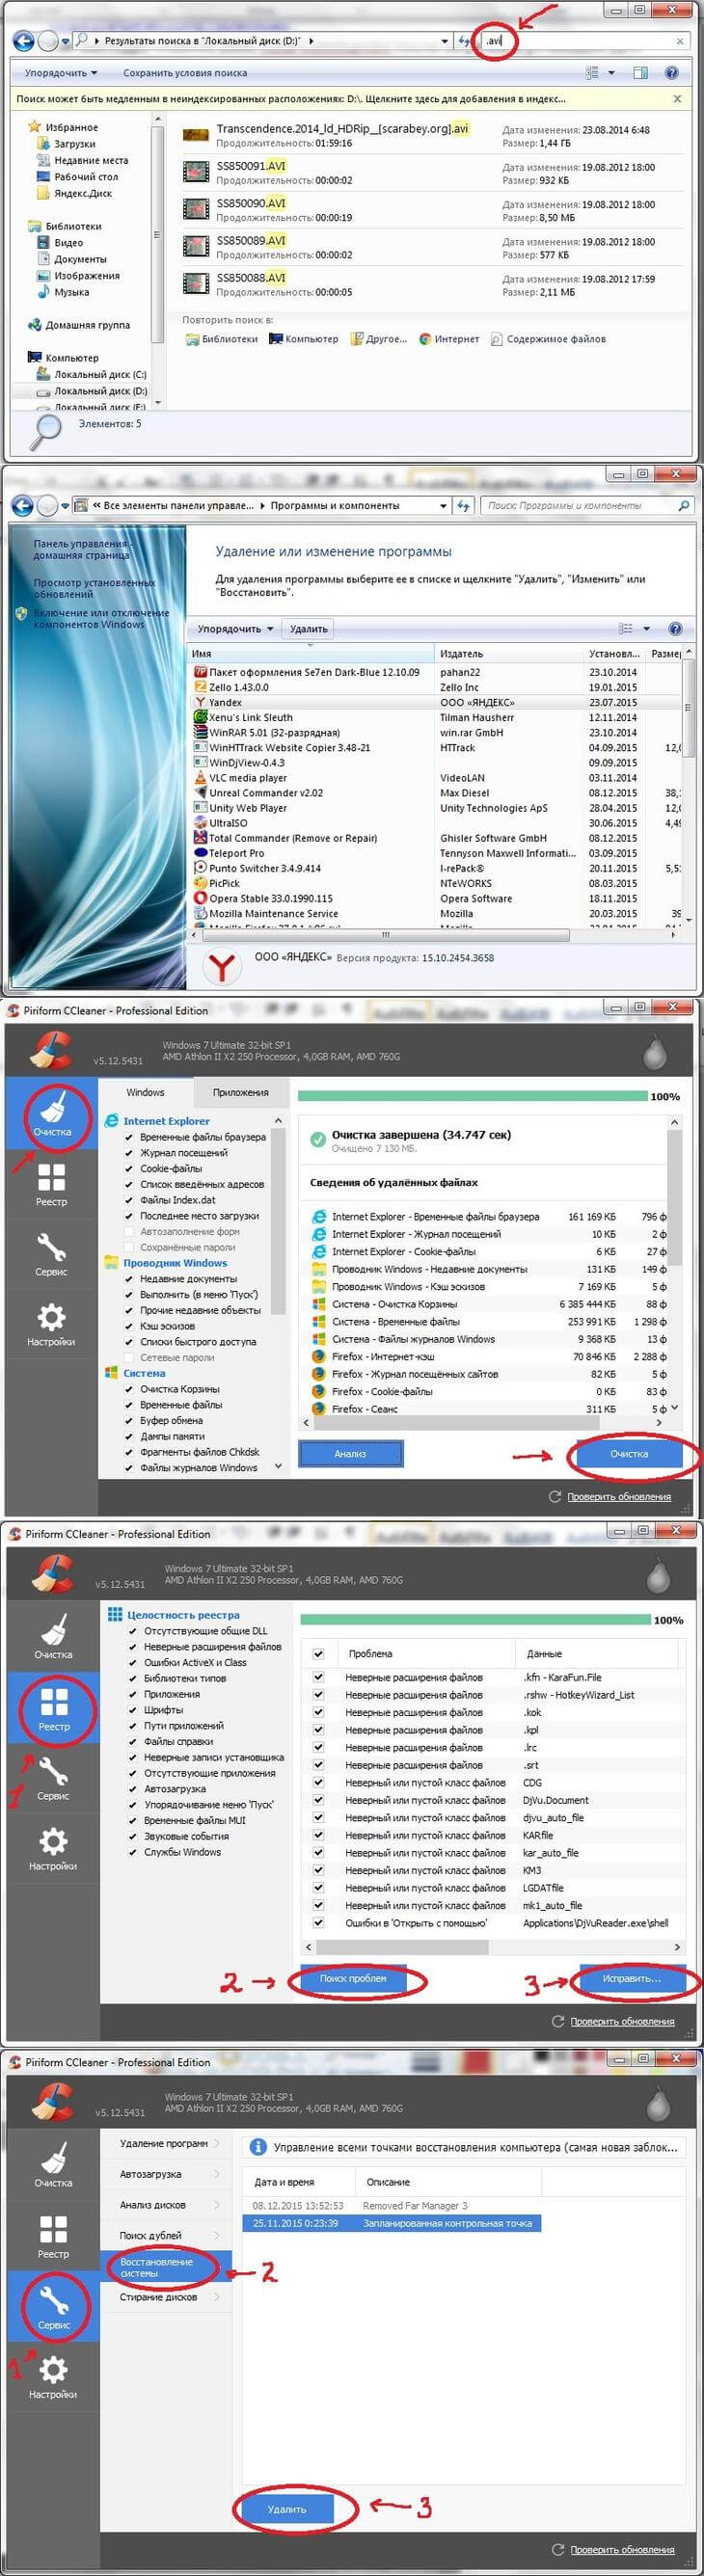Open Очистка in the CCleaner system-restore window sidebar
The width and height of the screenshot is (704, 2576).
tap(54, 2164)
